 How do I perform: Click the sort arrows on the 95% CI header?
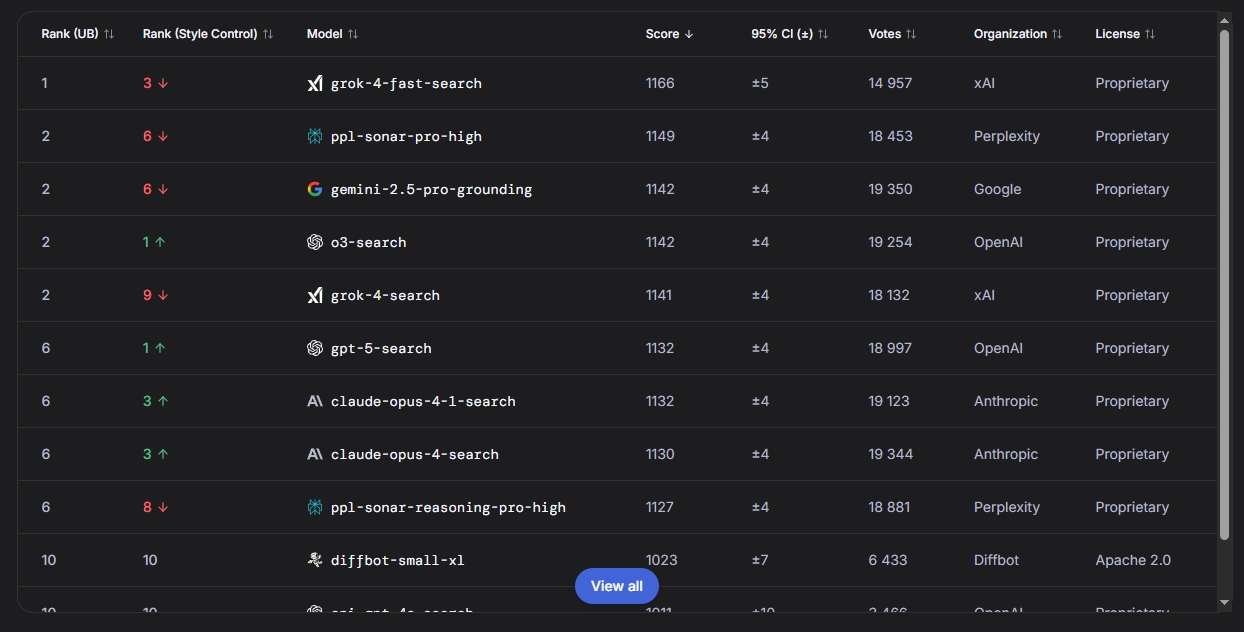click(x=823, y=33)
